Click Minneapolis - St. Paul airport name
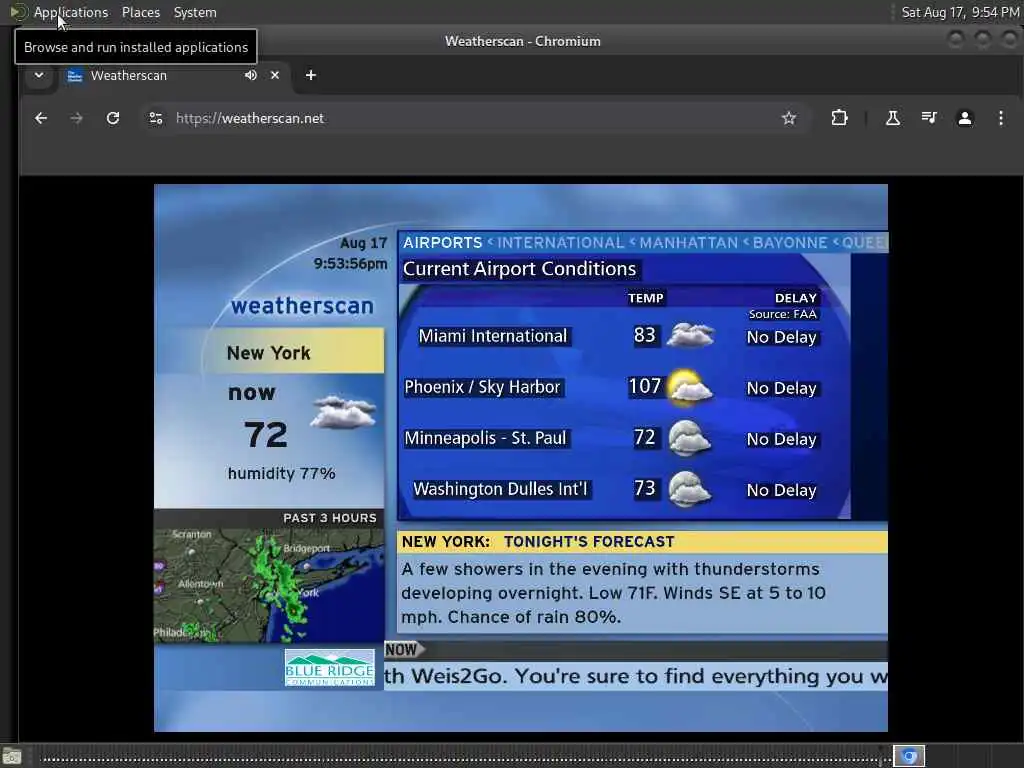The image size is (1024, 768). click(x=485, y=438)
